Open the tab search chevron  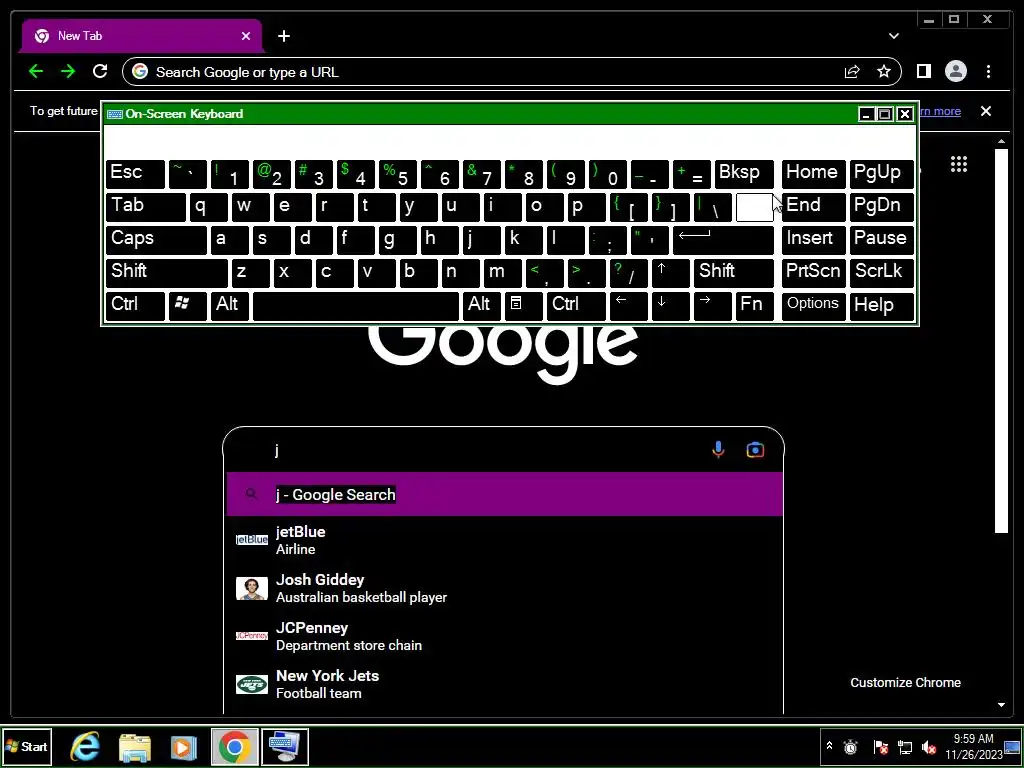[893, 36]
